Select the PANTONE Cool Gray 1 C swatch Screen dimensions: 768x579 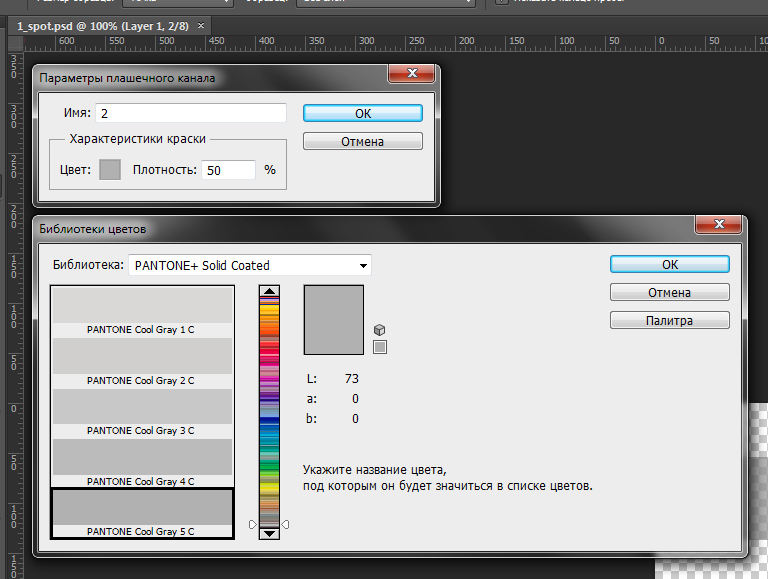pos(142,312)
